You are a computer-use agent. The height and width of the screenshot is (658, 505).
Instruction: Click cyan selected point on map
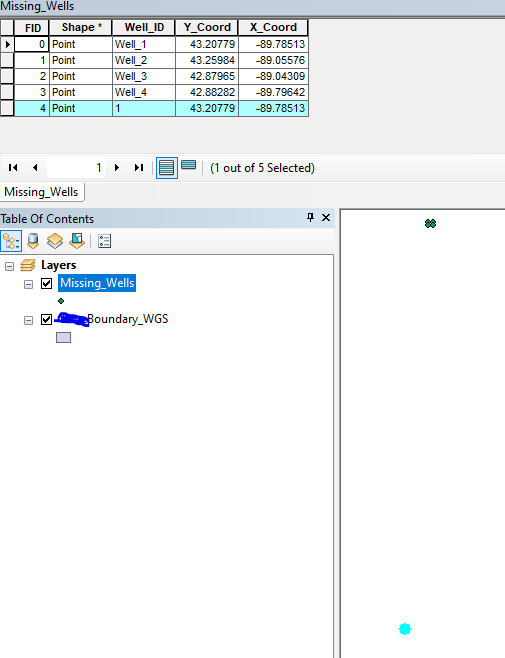405,629
